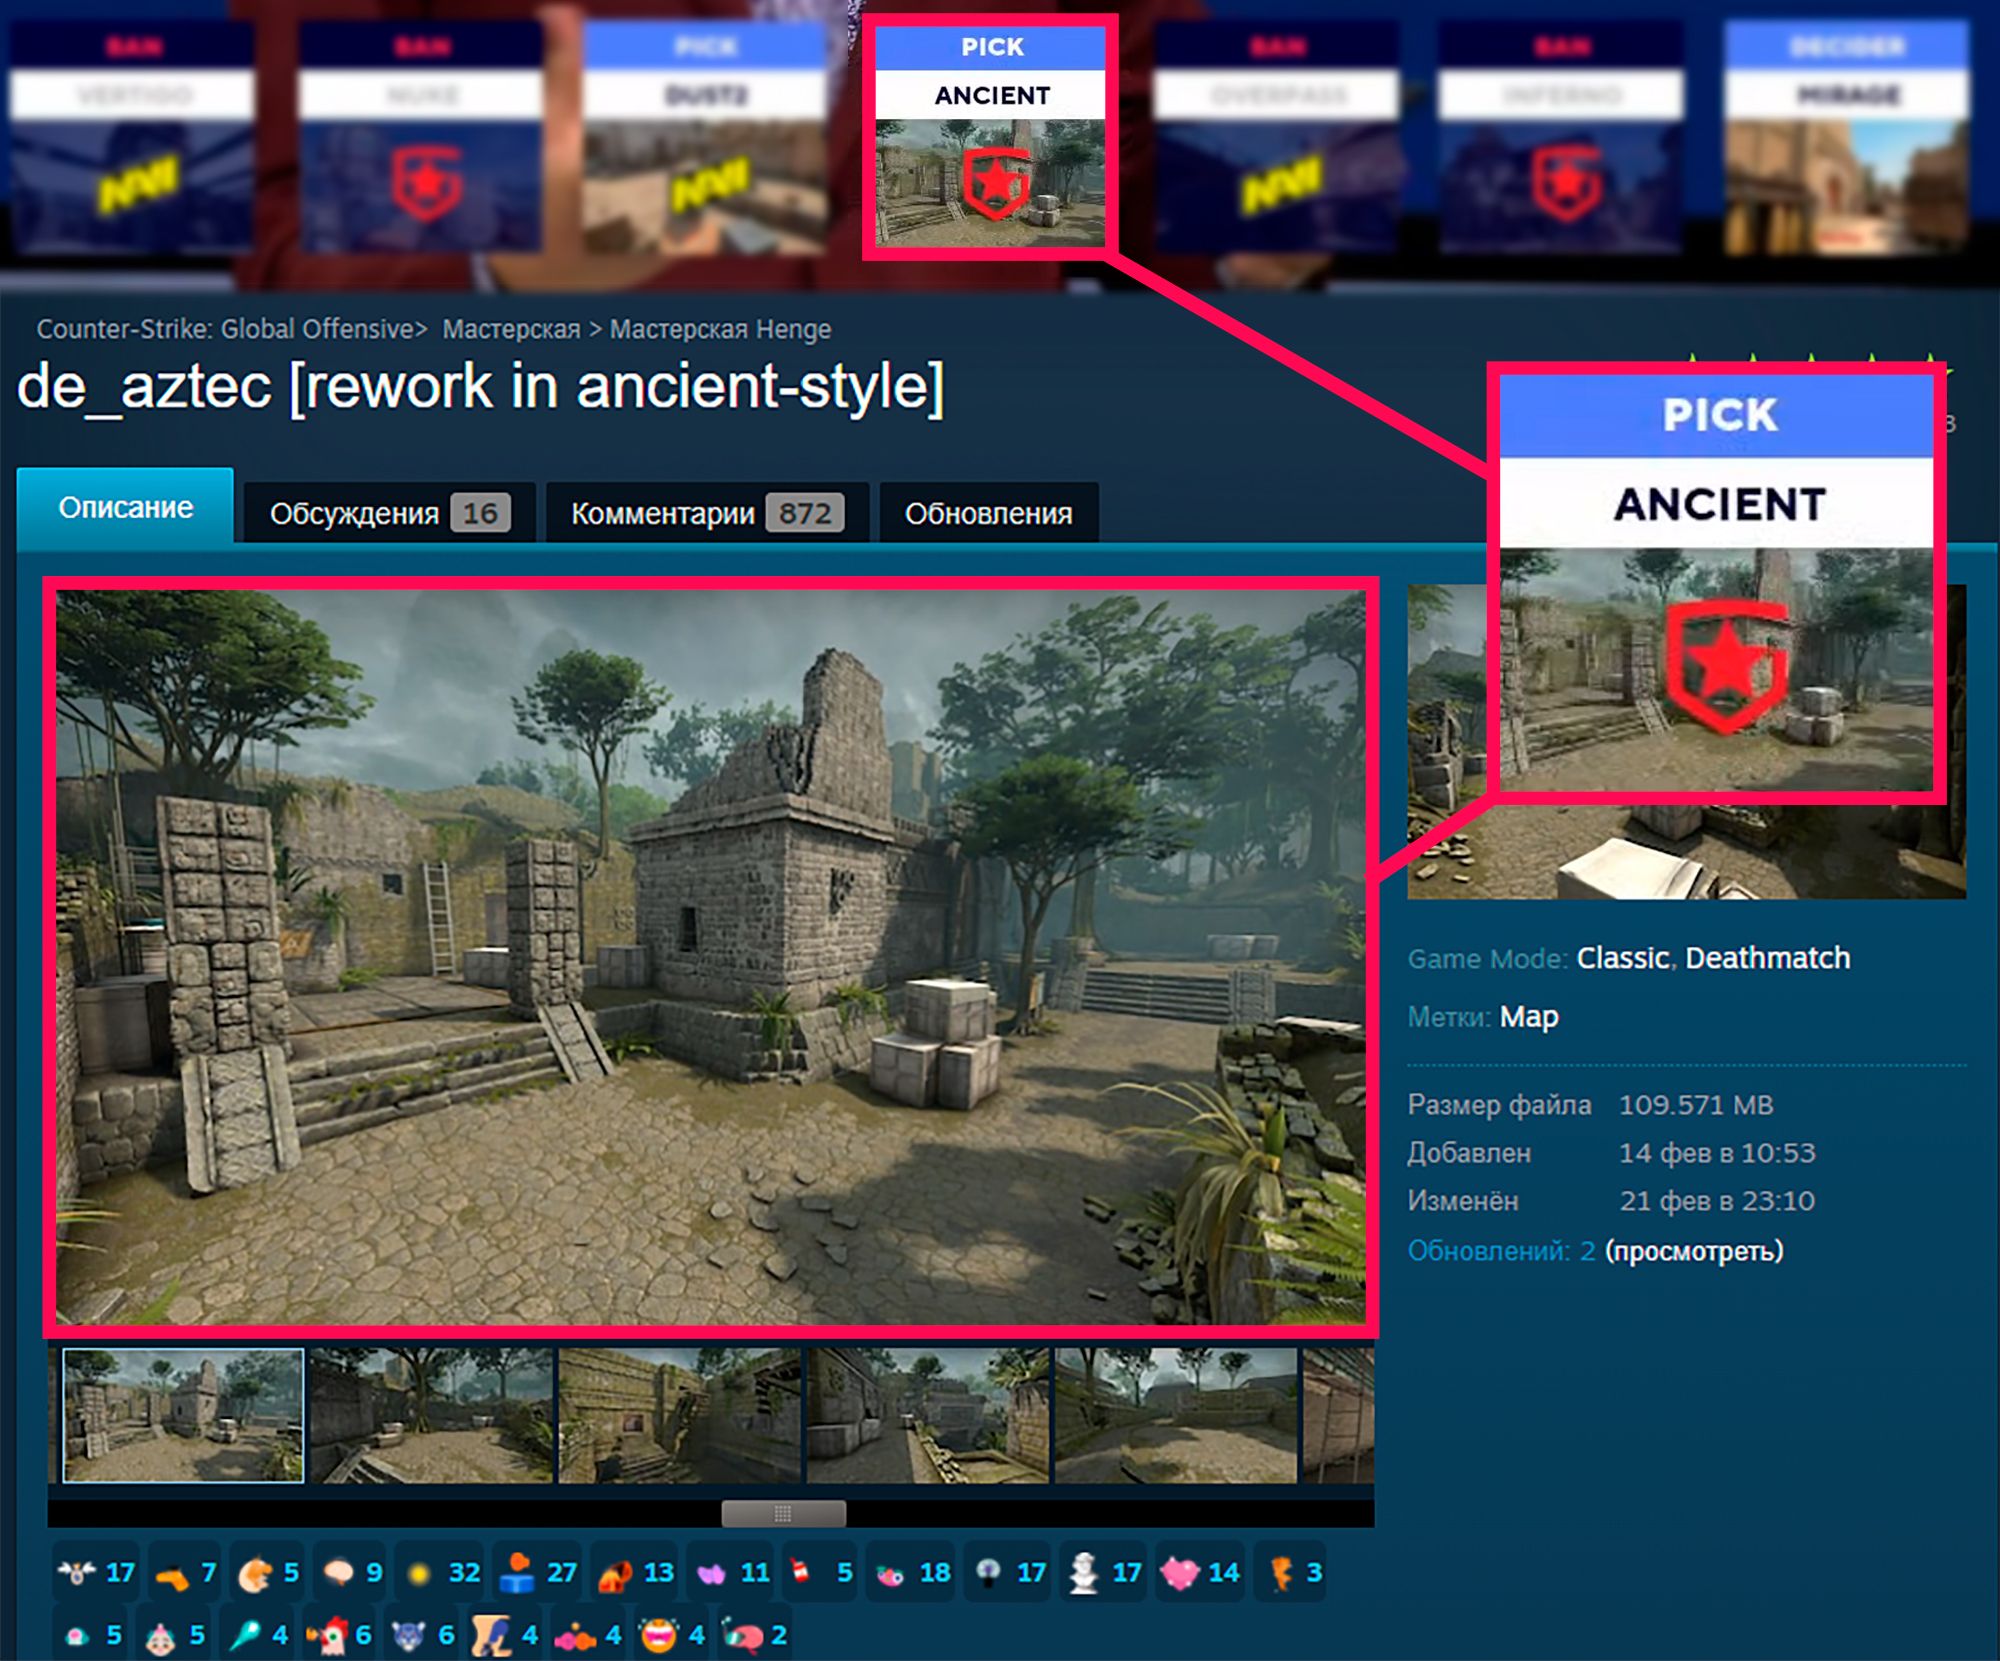The width and height of the screenshot is (2000, 1661).
Task: Click the teal dome award showing 5
Action: [x=92, y=1635]
